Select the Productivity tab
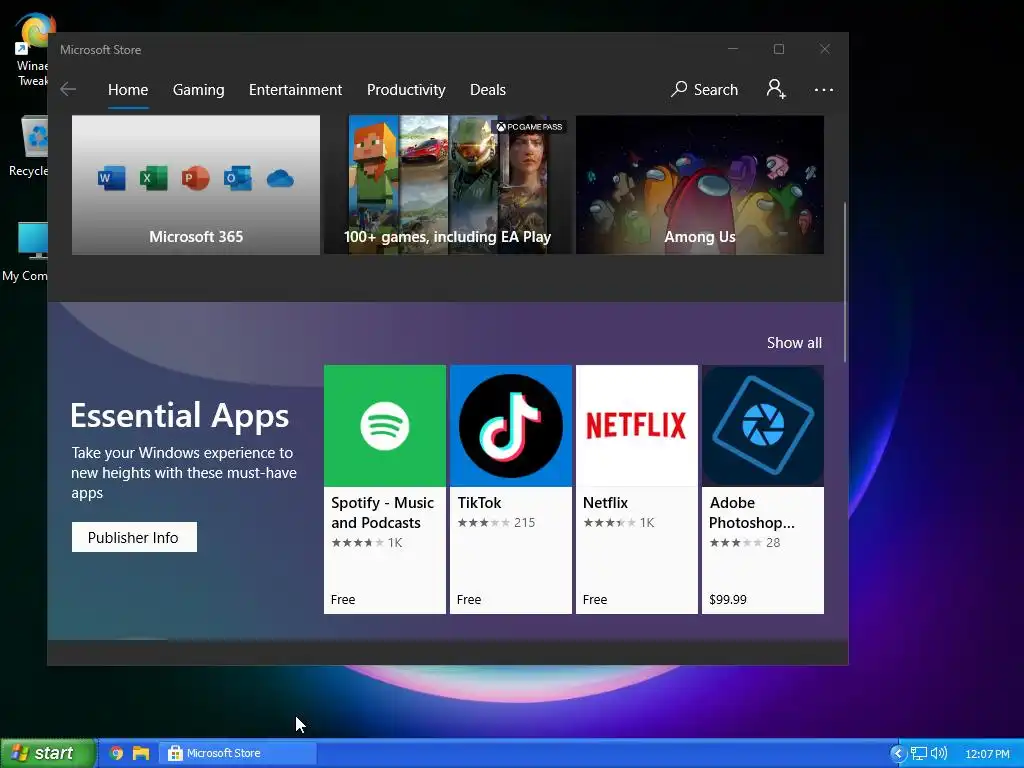This screenshot has width=1024, height=768. 406,89
